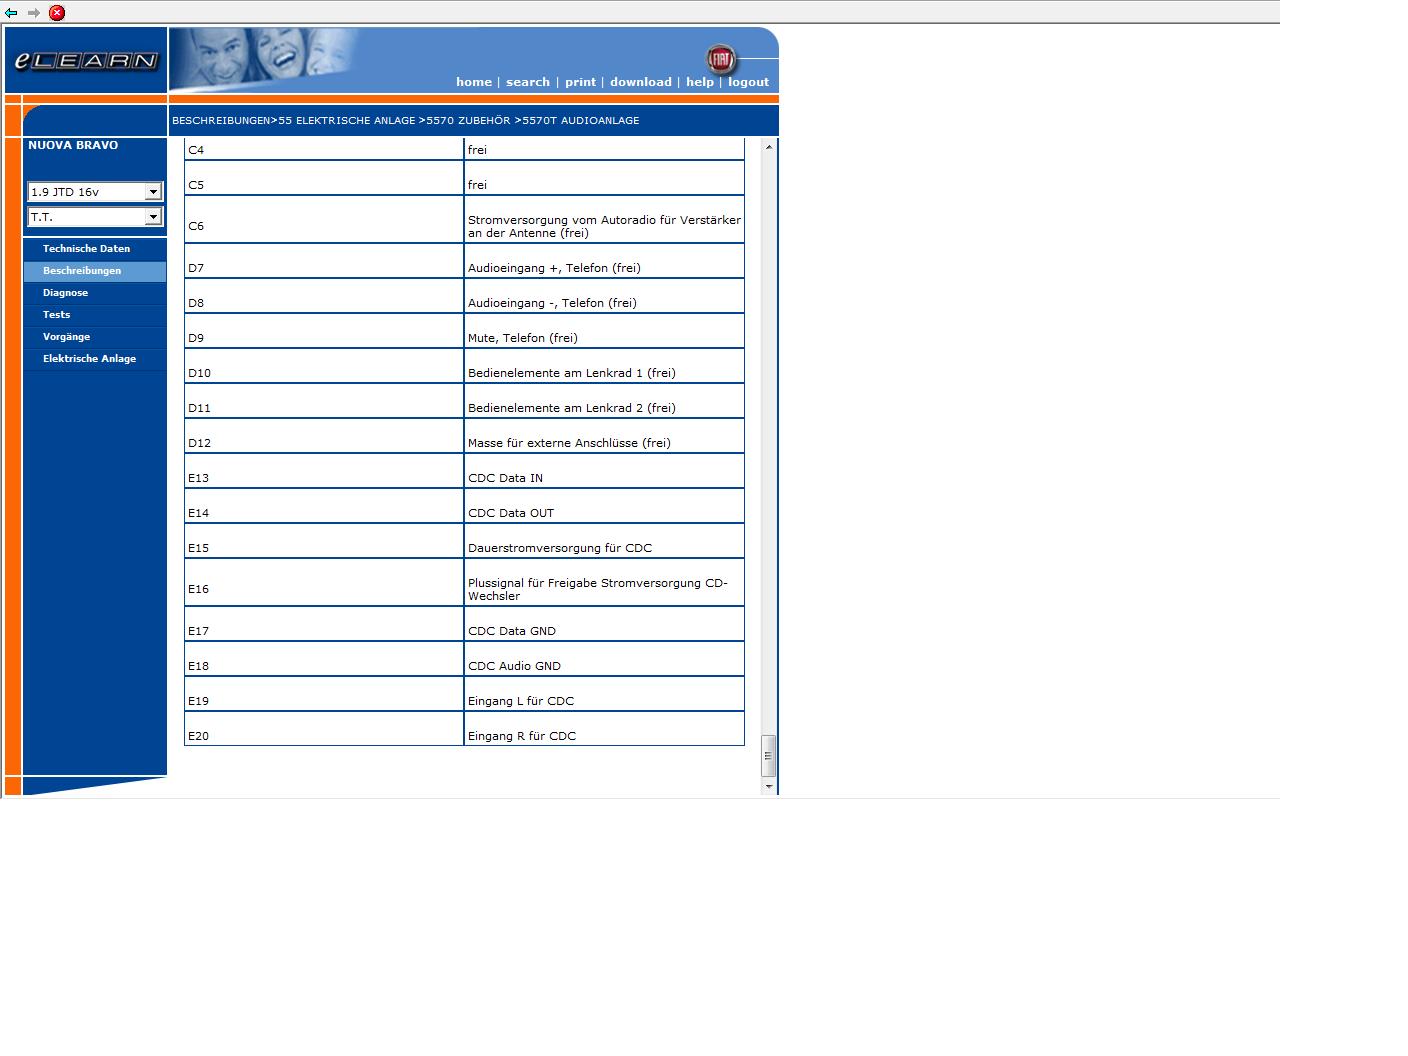Screen dimensions: 1408x1056
Task: Click the search link in header
Action: (527, 82)
